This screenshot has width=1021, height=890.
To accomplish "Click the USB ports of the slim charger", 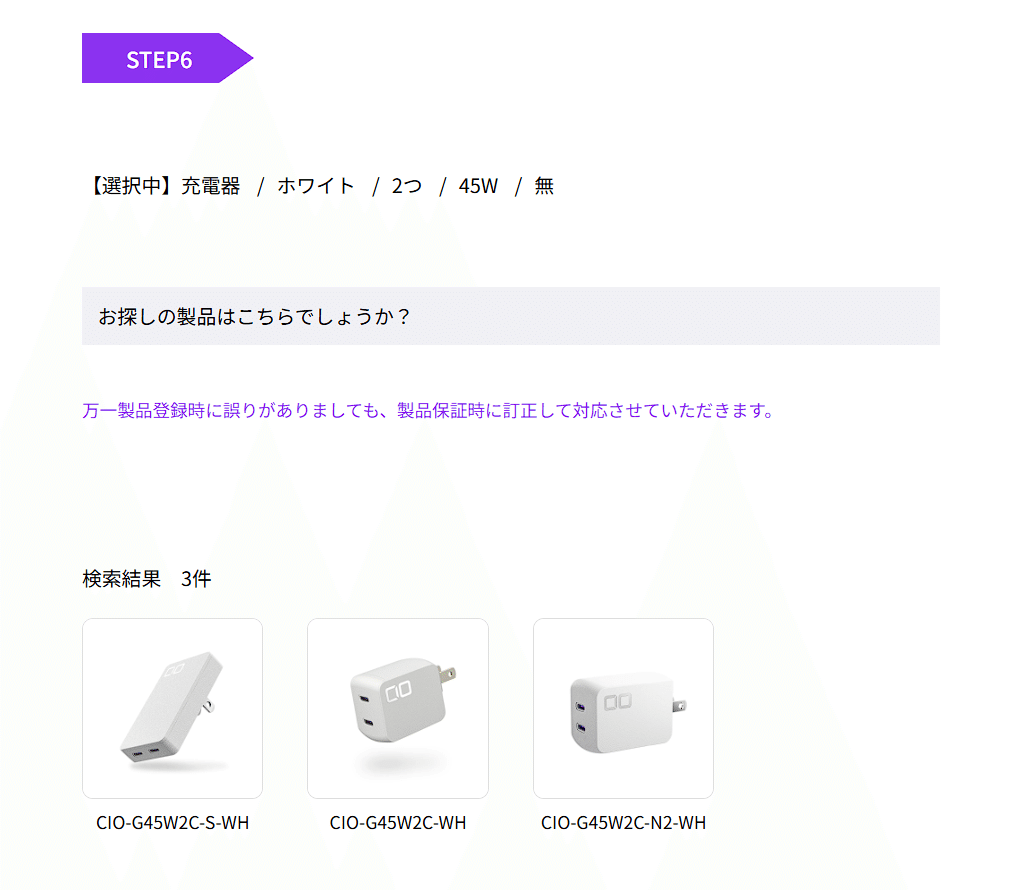I will pyautogui.click(x=146, y=753).
